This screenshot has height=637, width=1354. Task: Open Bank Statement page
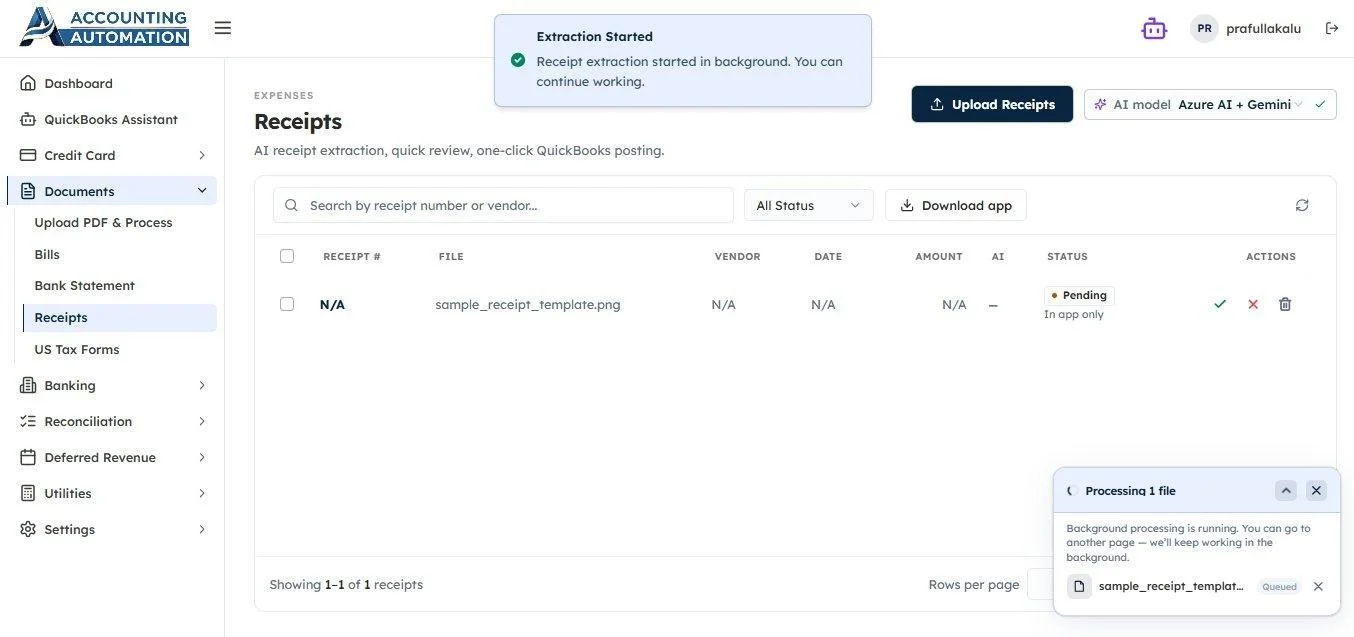click(x=119, y=285)
